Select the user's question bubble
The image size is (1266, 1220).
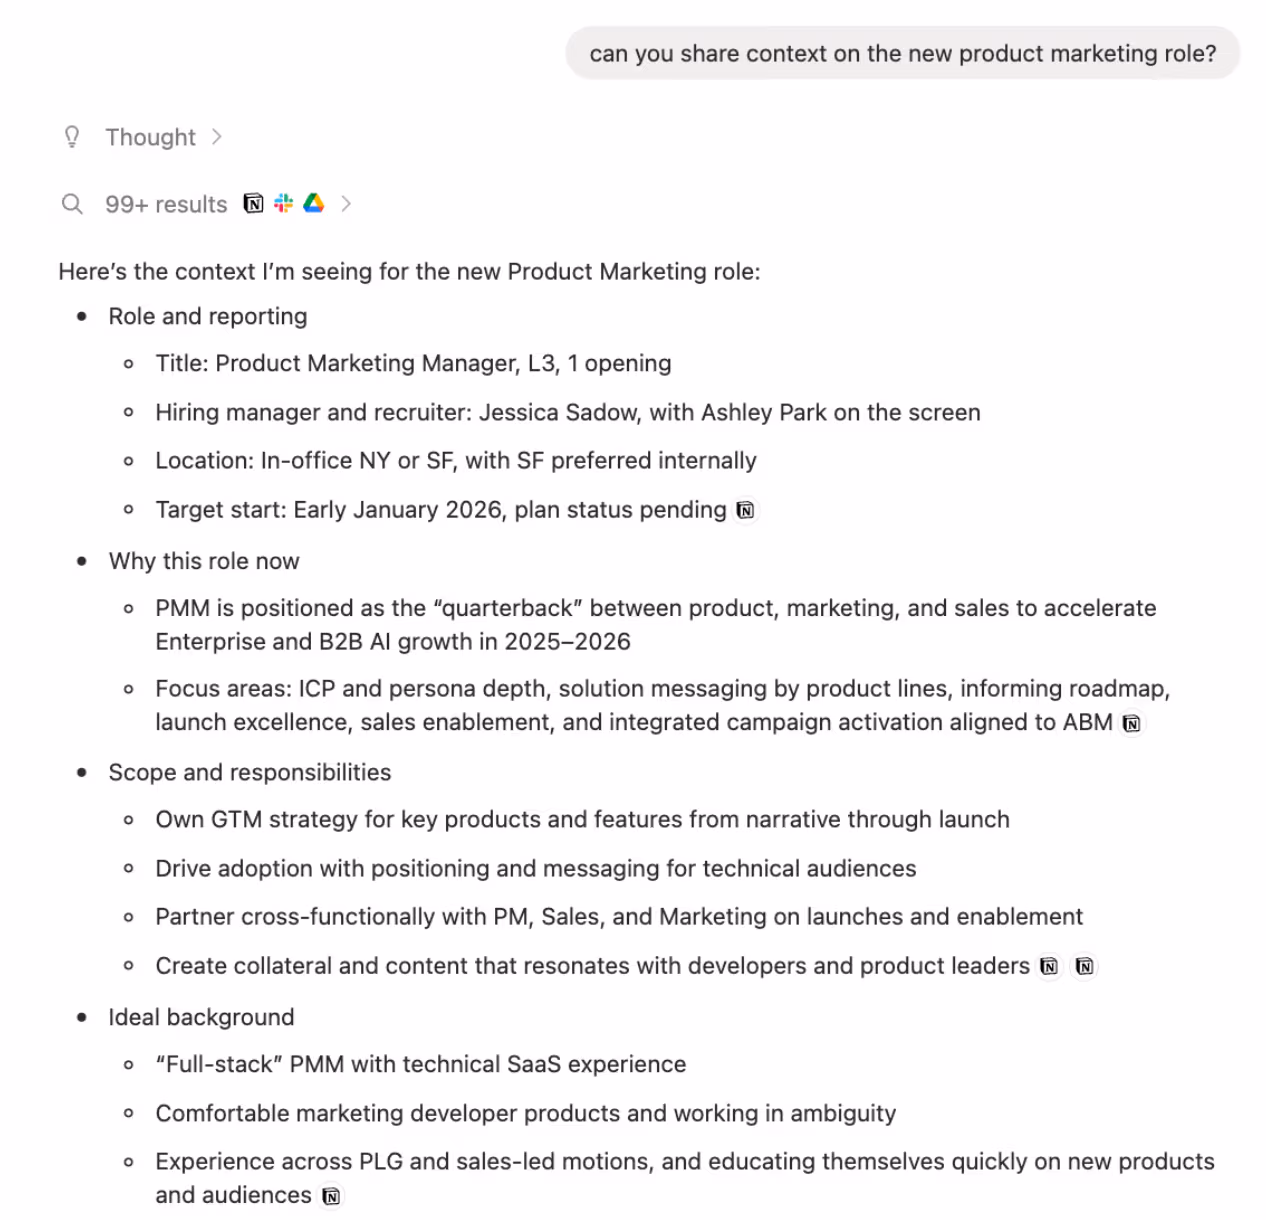point(901,53)
